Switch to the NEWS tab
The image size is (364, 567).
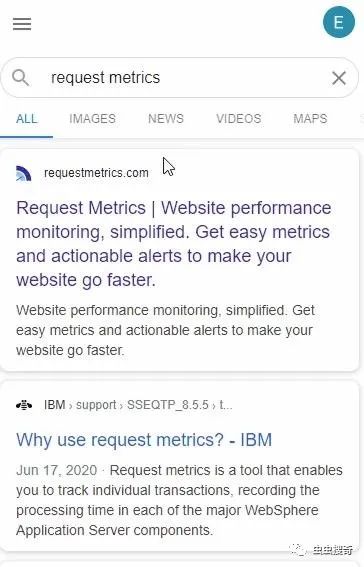(x=166, y=119)
